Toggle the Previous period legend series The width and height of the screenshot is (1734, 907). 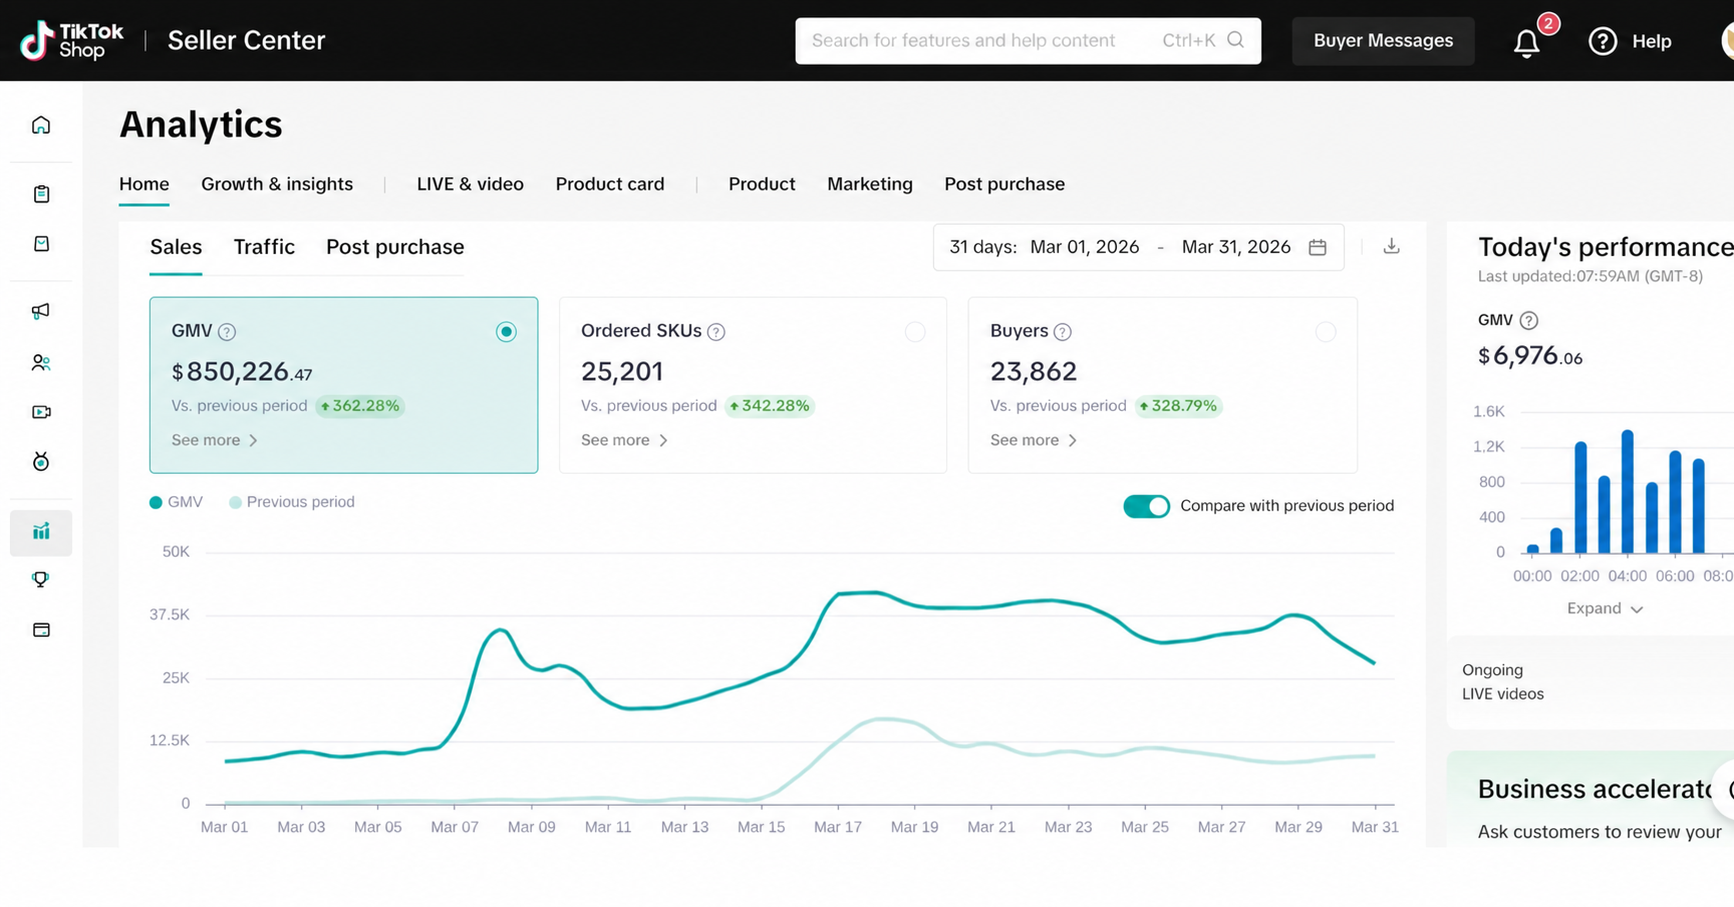tap(292, 502)
